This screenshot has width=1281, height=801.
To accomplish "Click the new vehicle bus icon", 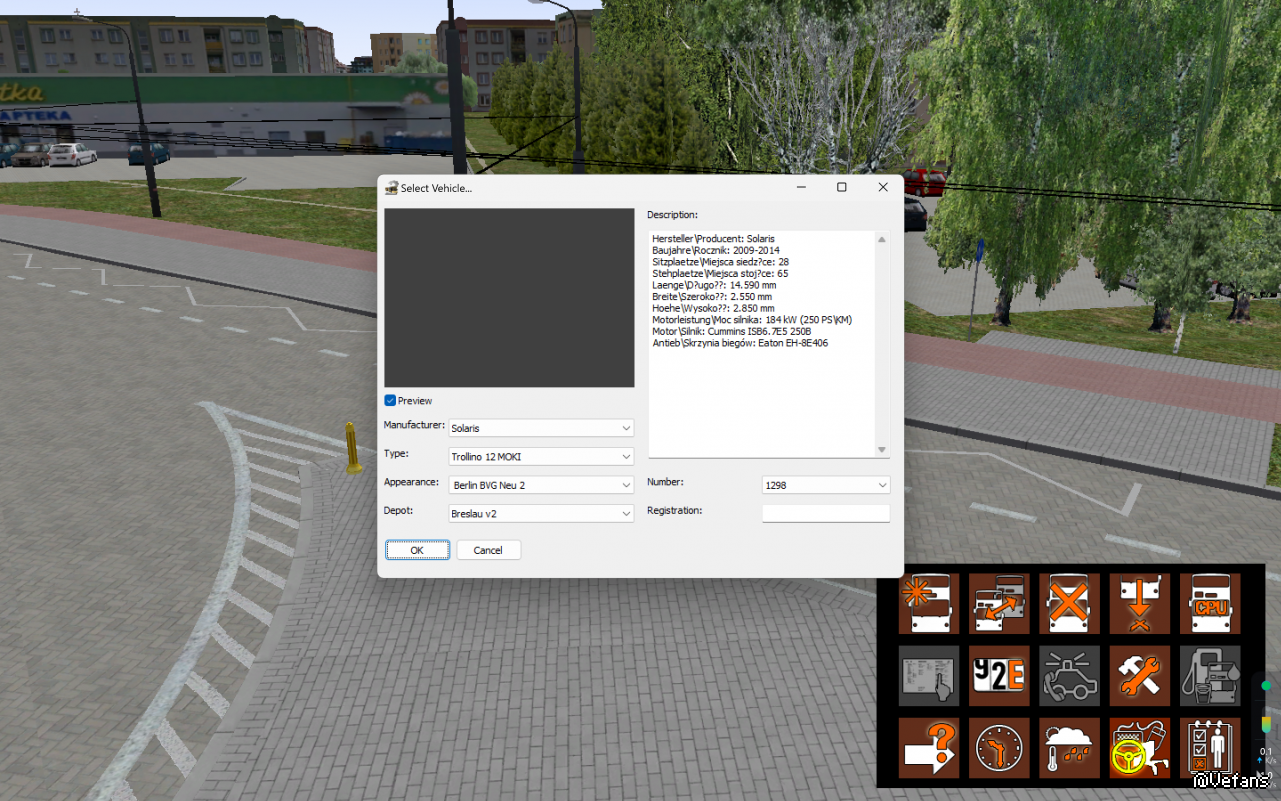I will coord(929,604).
